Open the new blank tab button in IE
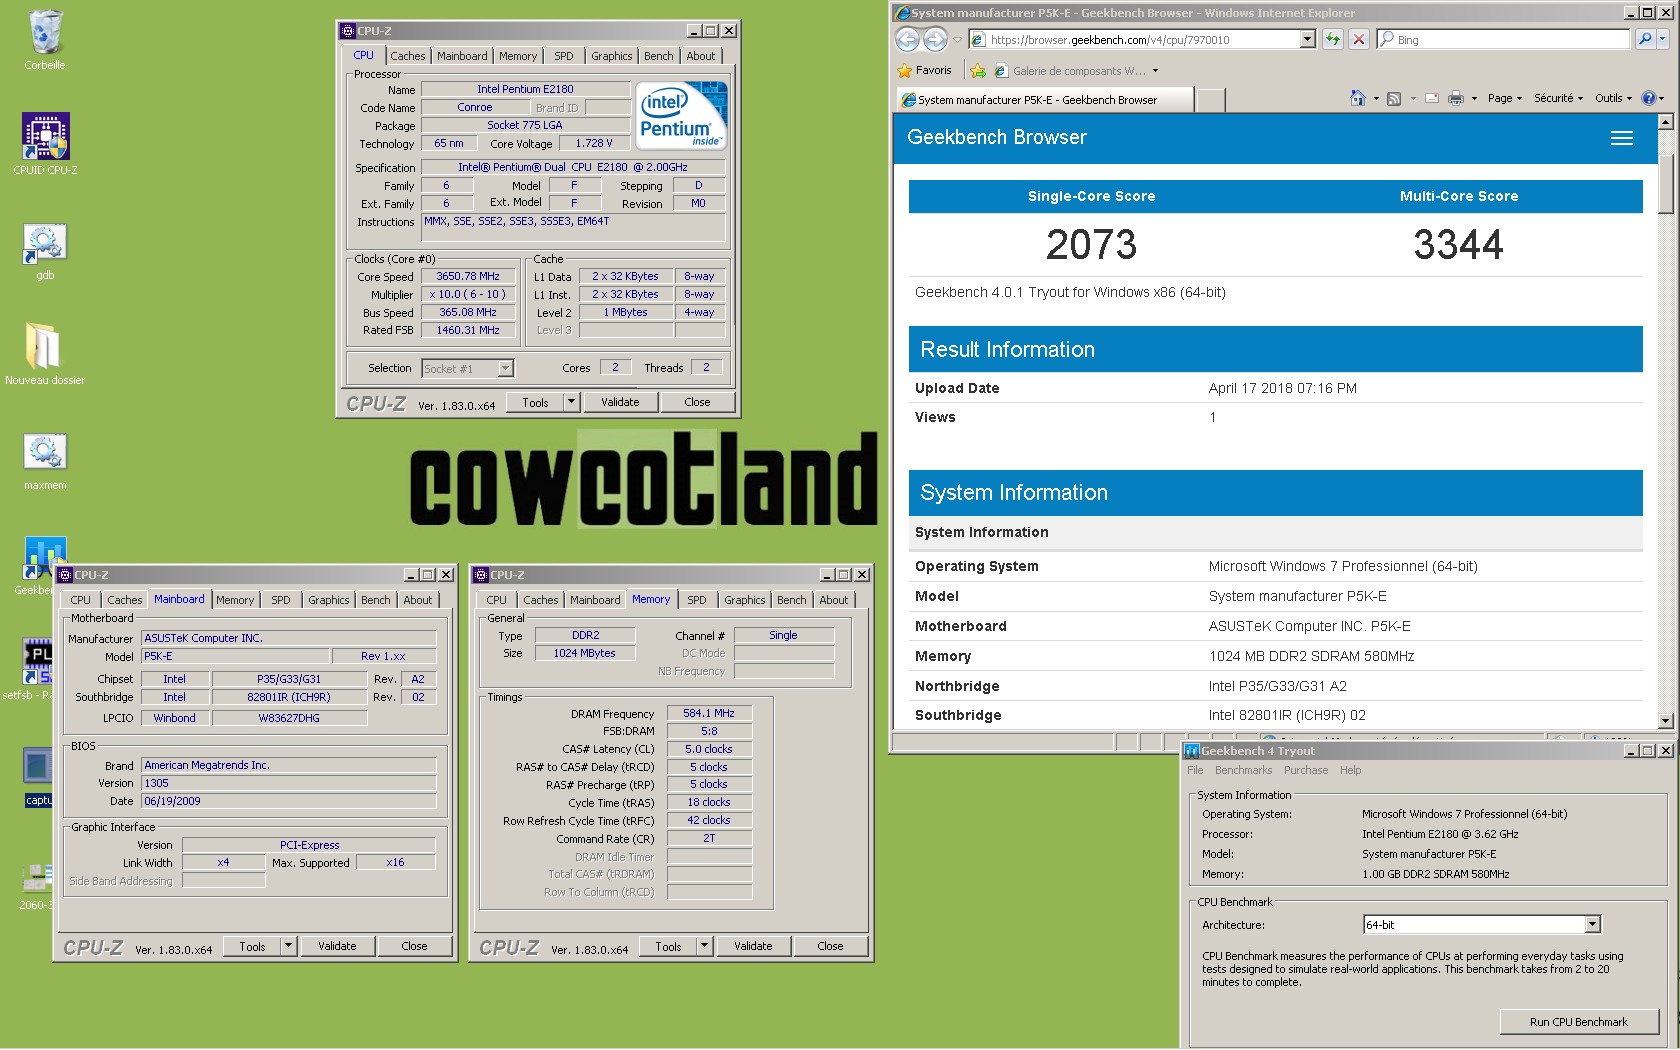Viewport: 1680px width, 1050px height. 1210,100
